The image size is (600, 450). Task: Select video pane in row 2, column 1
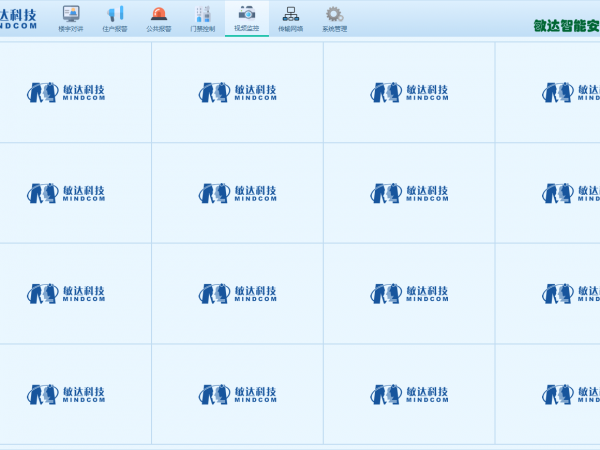pos(75,192)
